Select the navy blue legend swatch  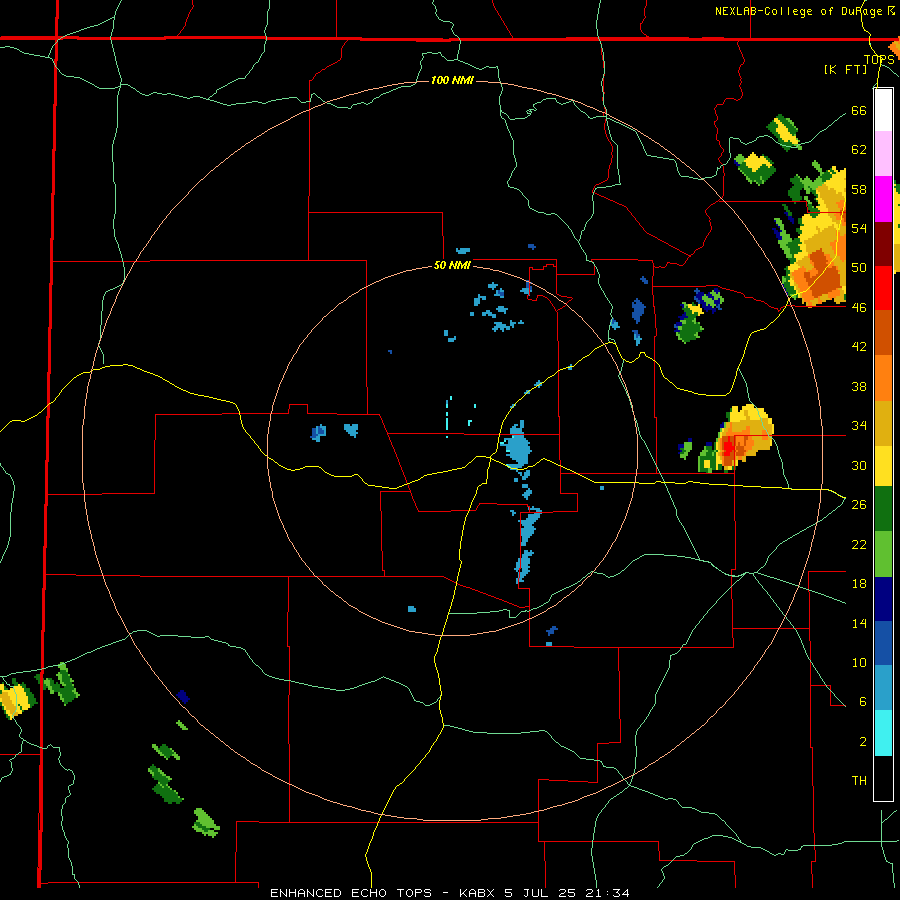click(883, 599)
